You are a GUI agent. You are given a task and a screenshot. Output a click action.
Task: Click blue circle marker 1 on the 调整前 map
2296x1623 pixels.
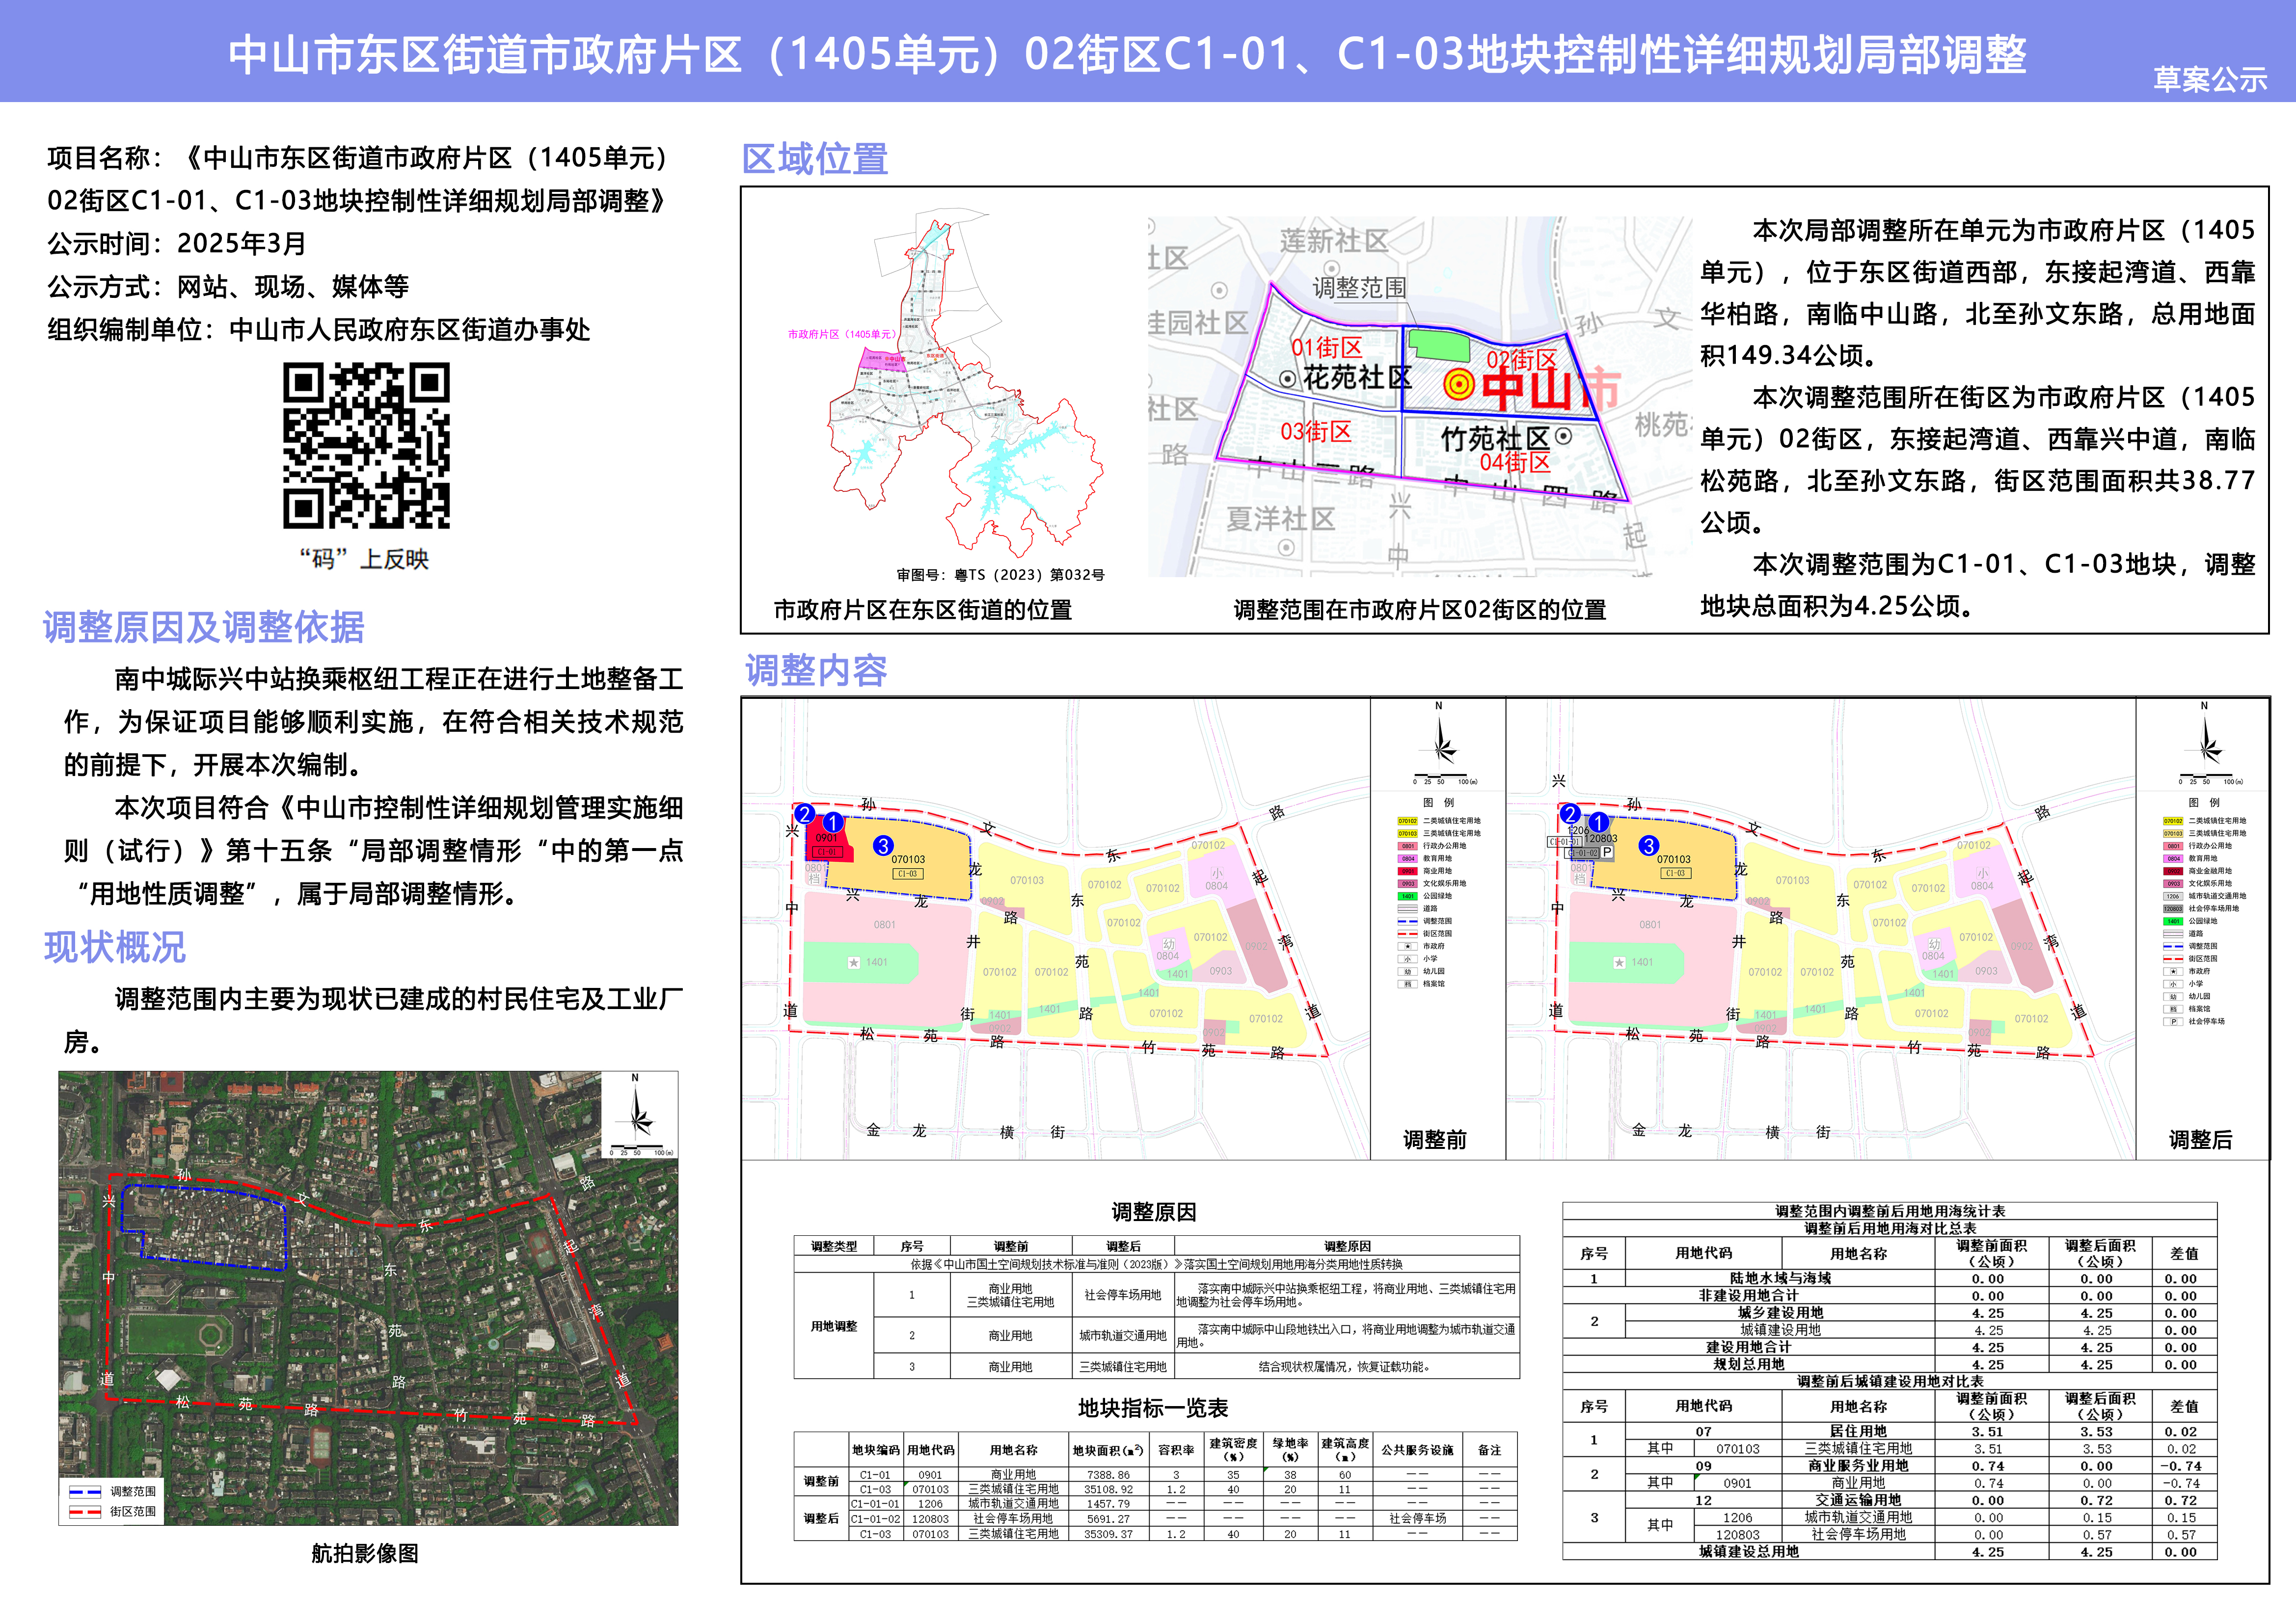(x=833, y=822)
